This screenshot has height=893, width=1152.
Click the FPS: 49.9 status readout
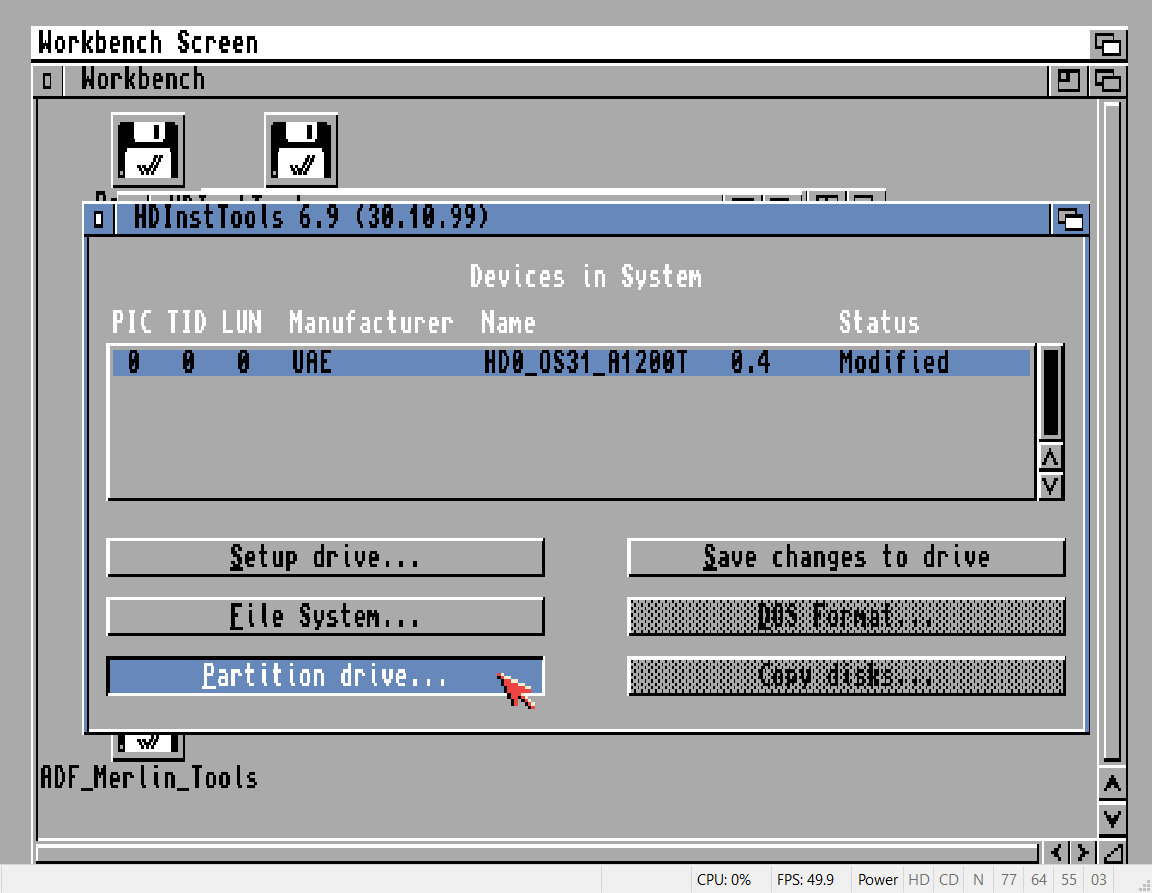tap(806, 880)
